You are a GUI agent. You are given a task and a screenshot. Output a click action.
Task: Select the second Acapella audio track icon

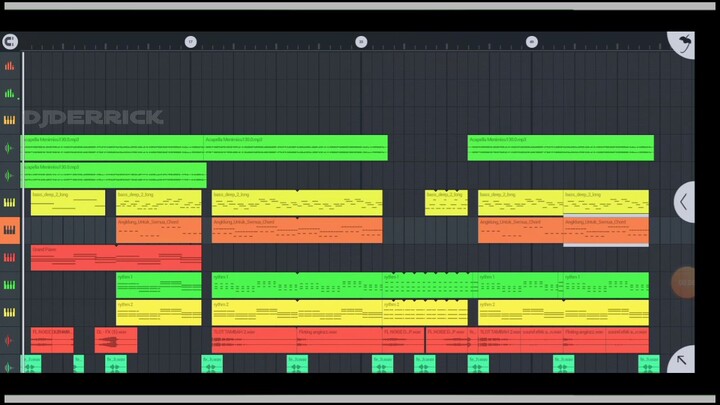coord(9,175)
